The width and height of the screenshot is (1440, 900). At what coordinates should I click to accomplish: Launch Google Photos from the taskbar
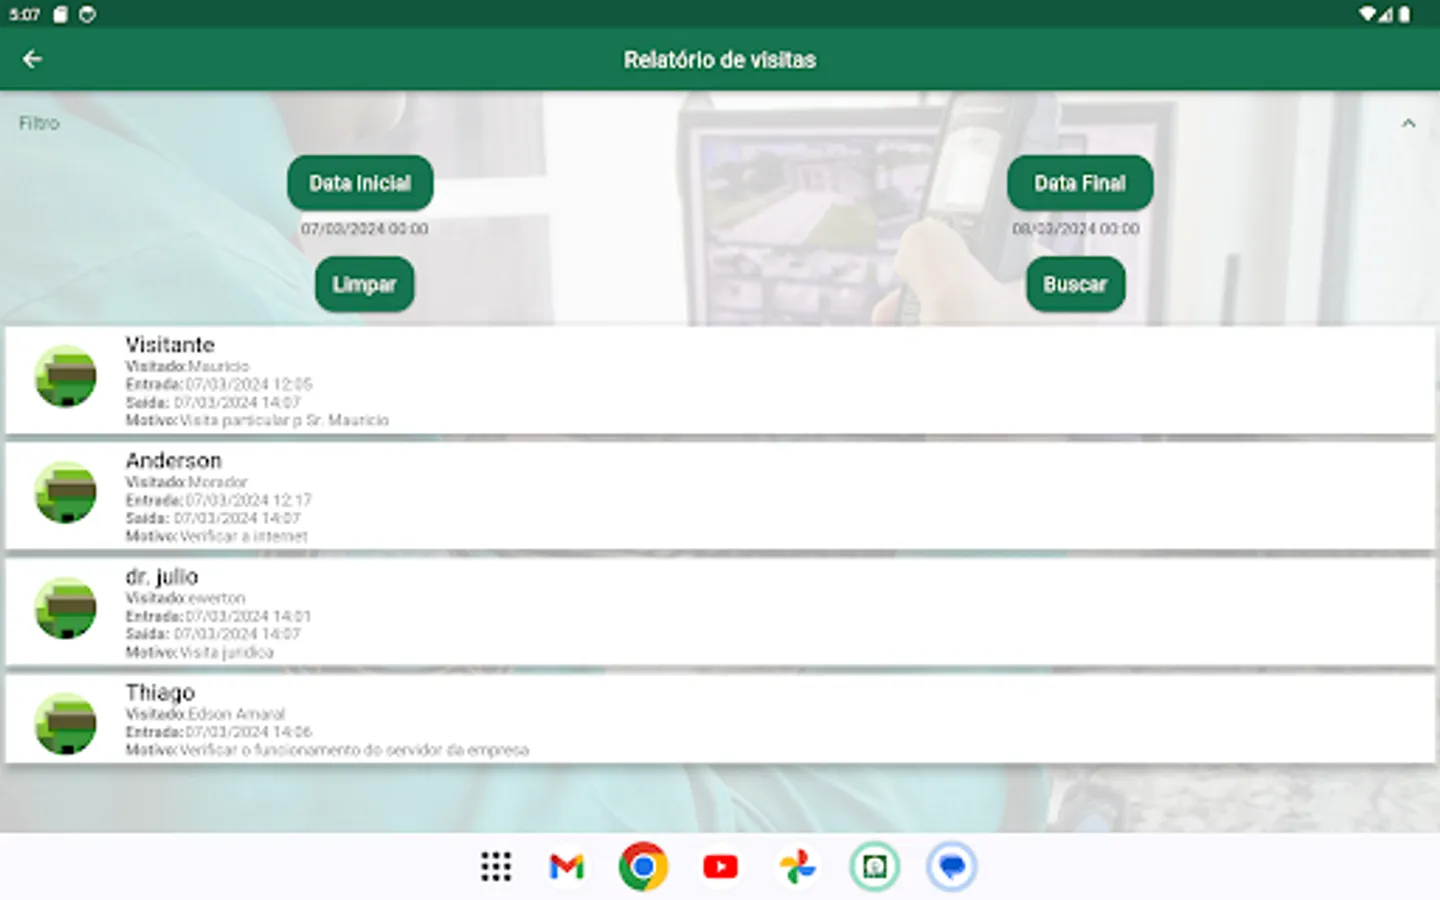coord(797,866)
